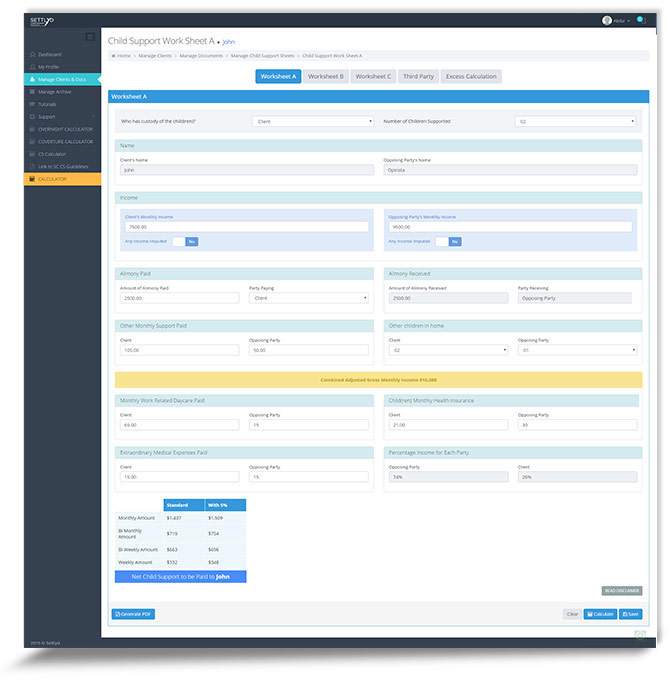Click the sidebar collapse hamburger icon
This screenshot has width=669, height=682.
pyautogui.click(x=88, y=38)
